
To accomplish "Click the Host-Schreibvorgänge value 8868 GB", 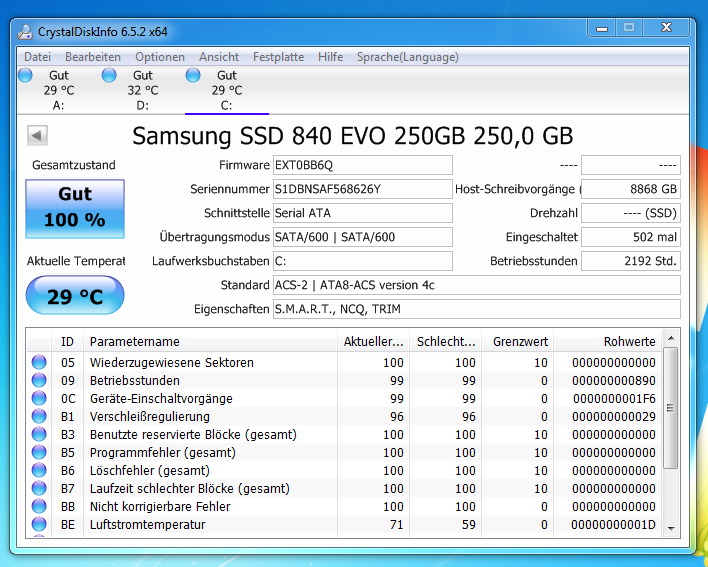I will coord(631,189).
